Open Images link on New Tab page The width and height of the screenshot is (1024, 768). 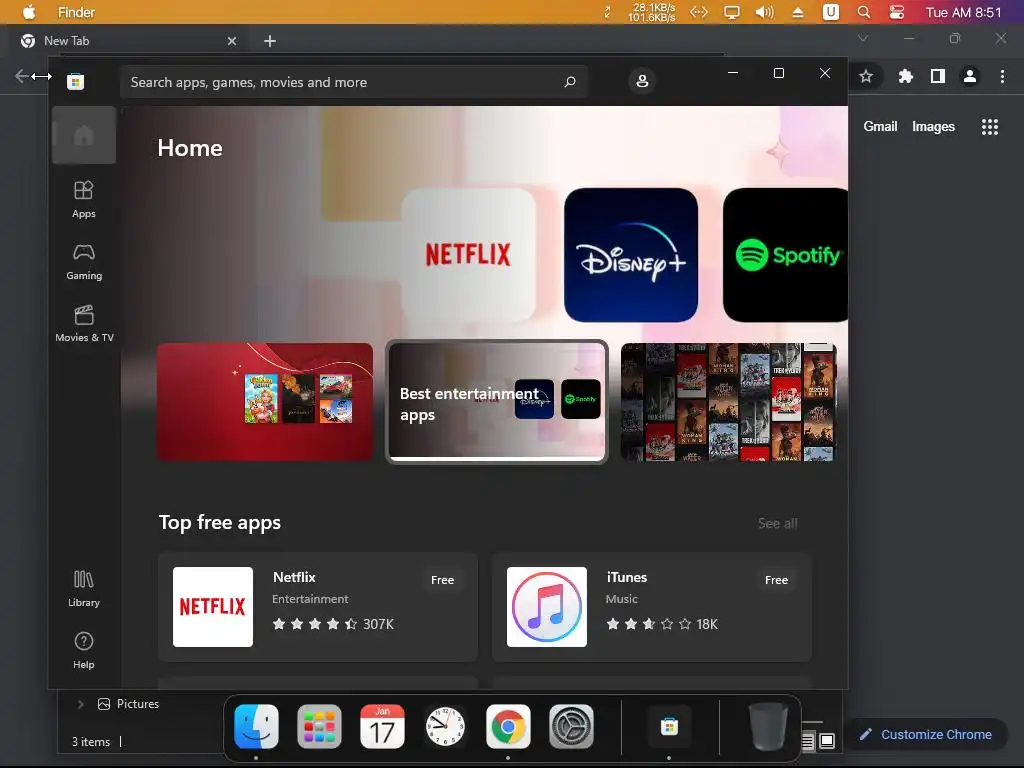(933, 127)
